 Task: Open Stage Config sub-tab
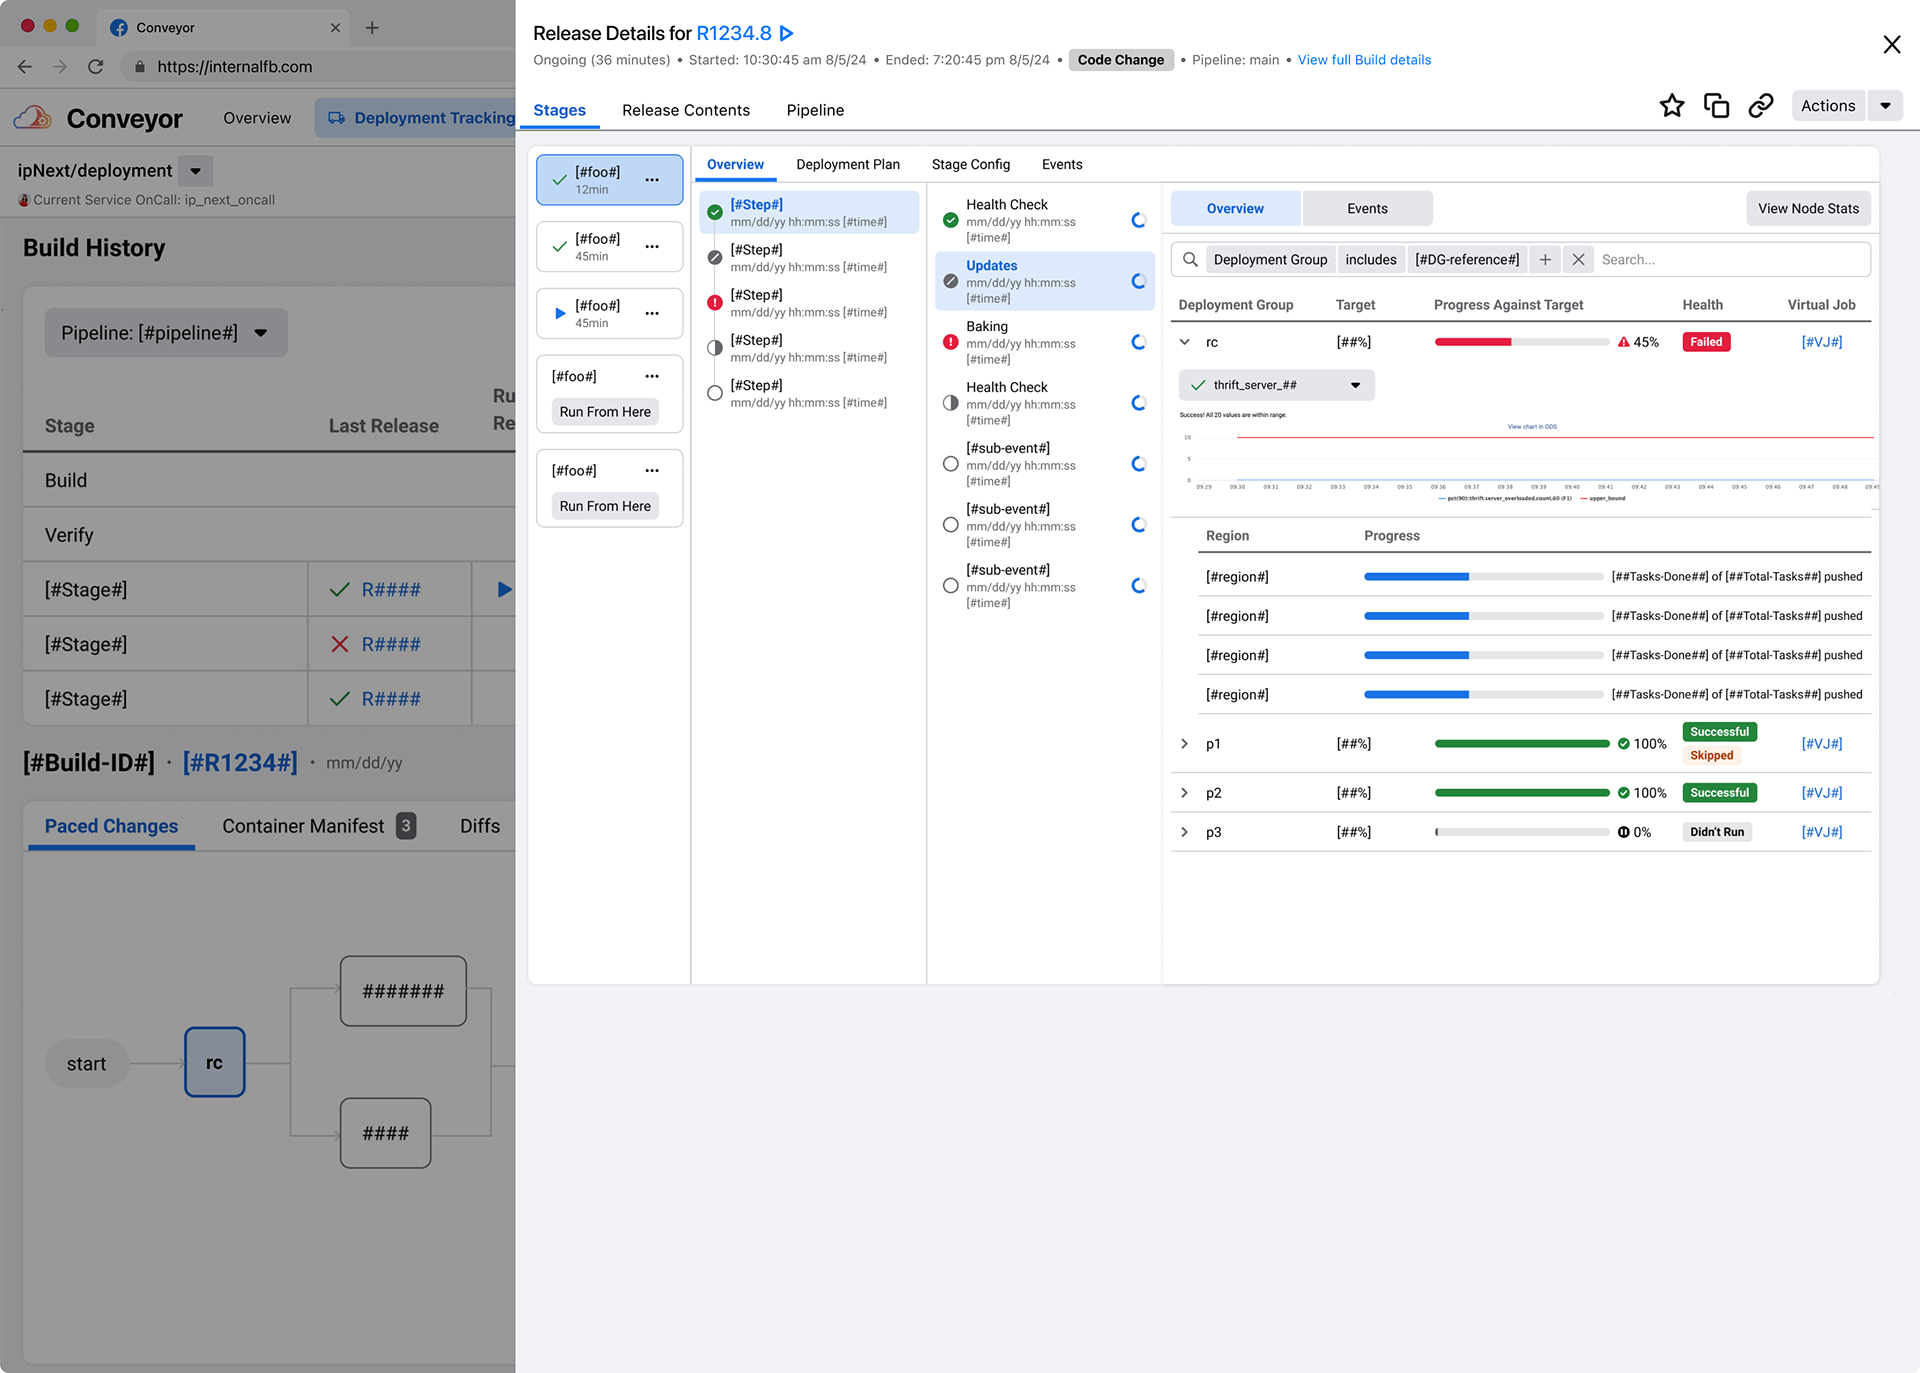(970, 164)
